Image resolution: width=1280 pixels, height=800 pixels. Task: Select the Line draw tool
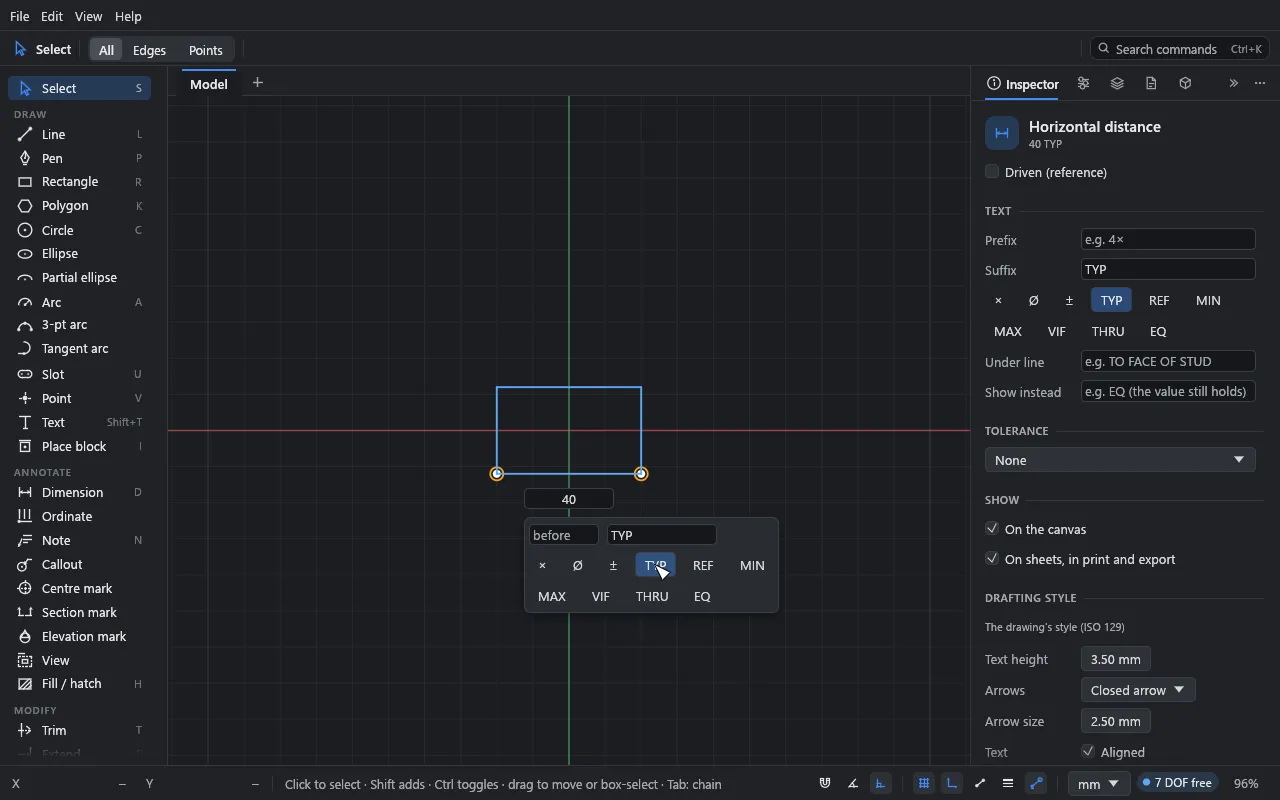pyautogui.click(x=80, y=134)
